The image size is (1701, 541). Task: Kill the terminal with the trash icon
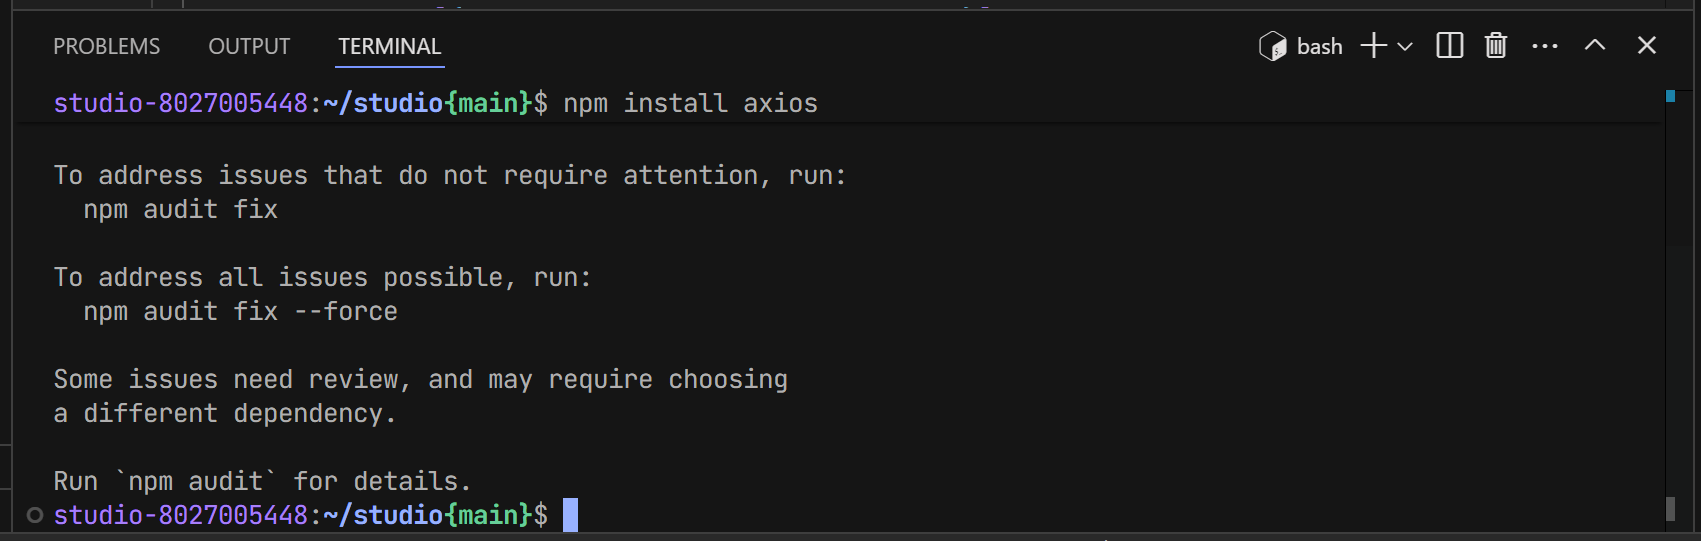1496,46
